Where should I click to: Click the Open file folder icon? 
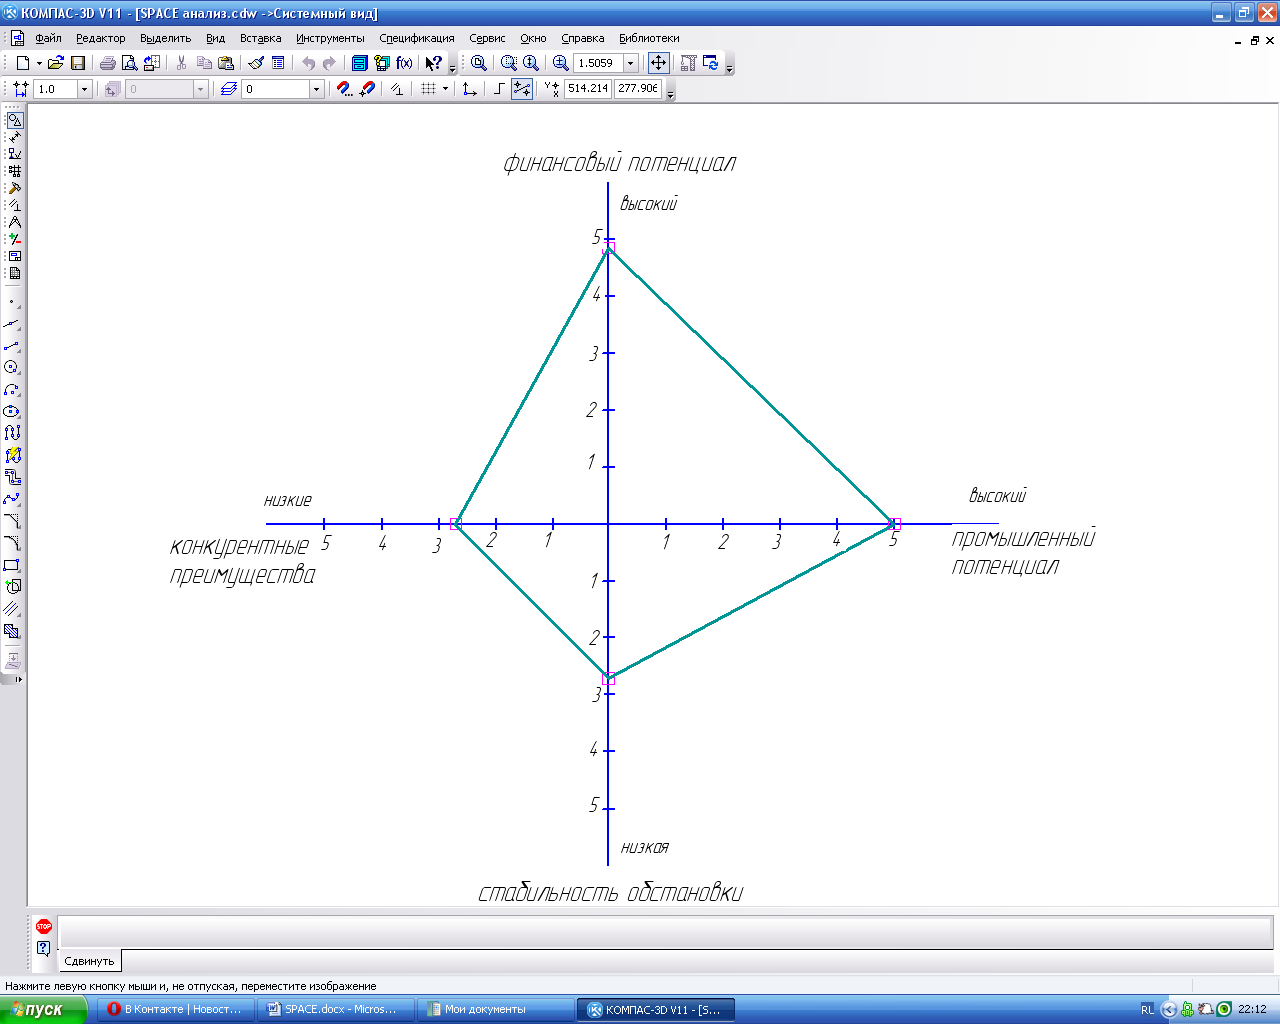(x=56, y=63)
